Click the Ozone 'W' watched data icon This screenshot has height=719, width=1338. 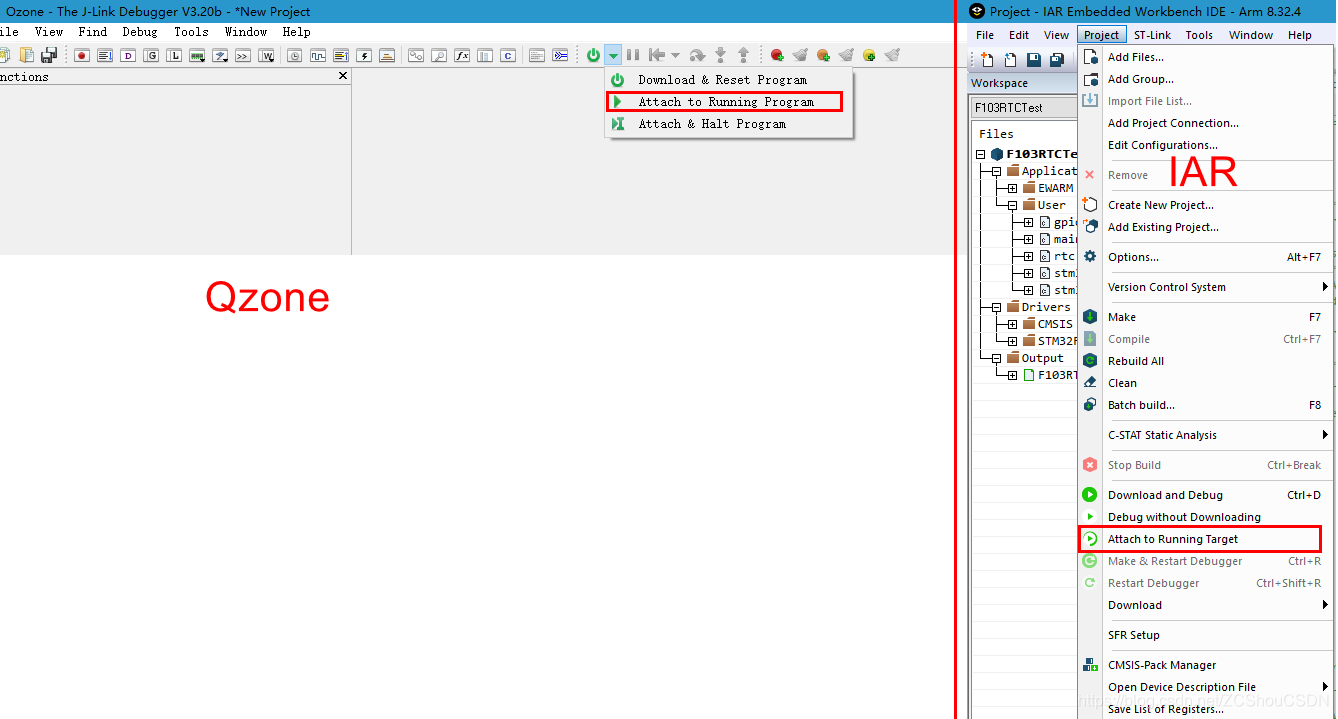click(267, 55)
